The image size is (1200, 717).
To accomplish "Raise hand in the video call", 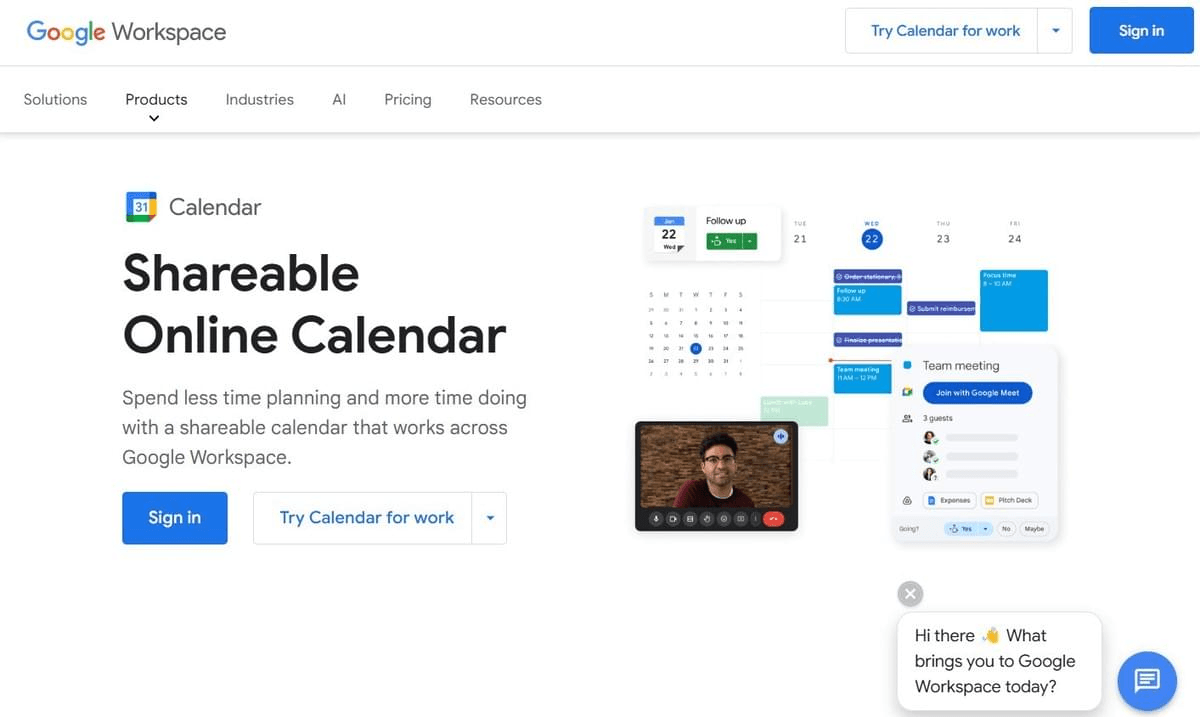I will click(707, 518).
